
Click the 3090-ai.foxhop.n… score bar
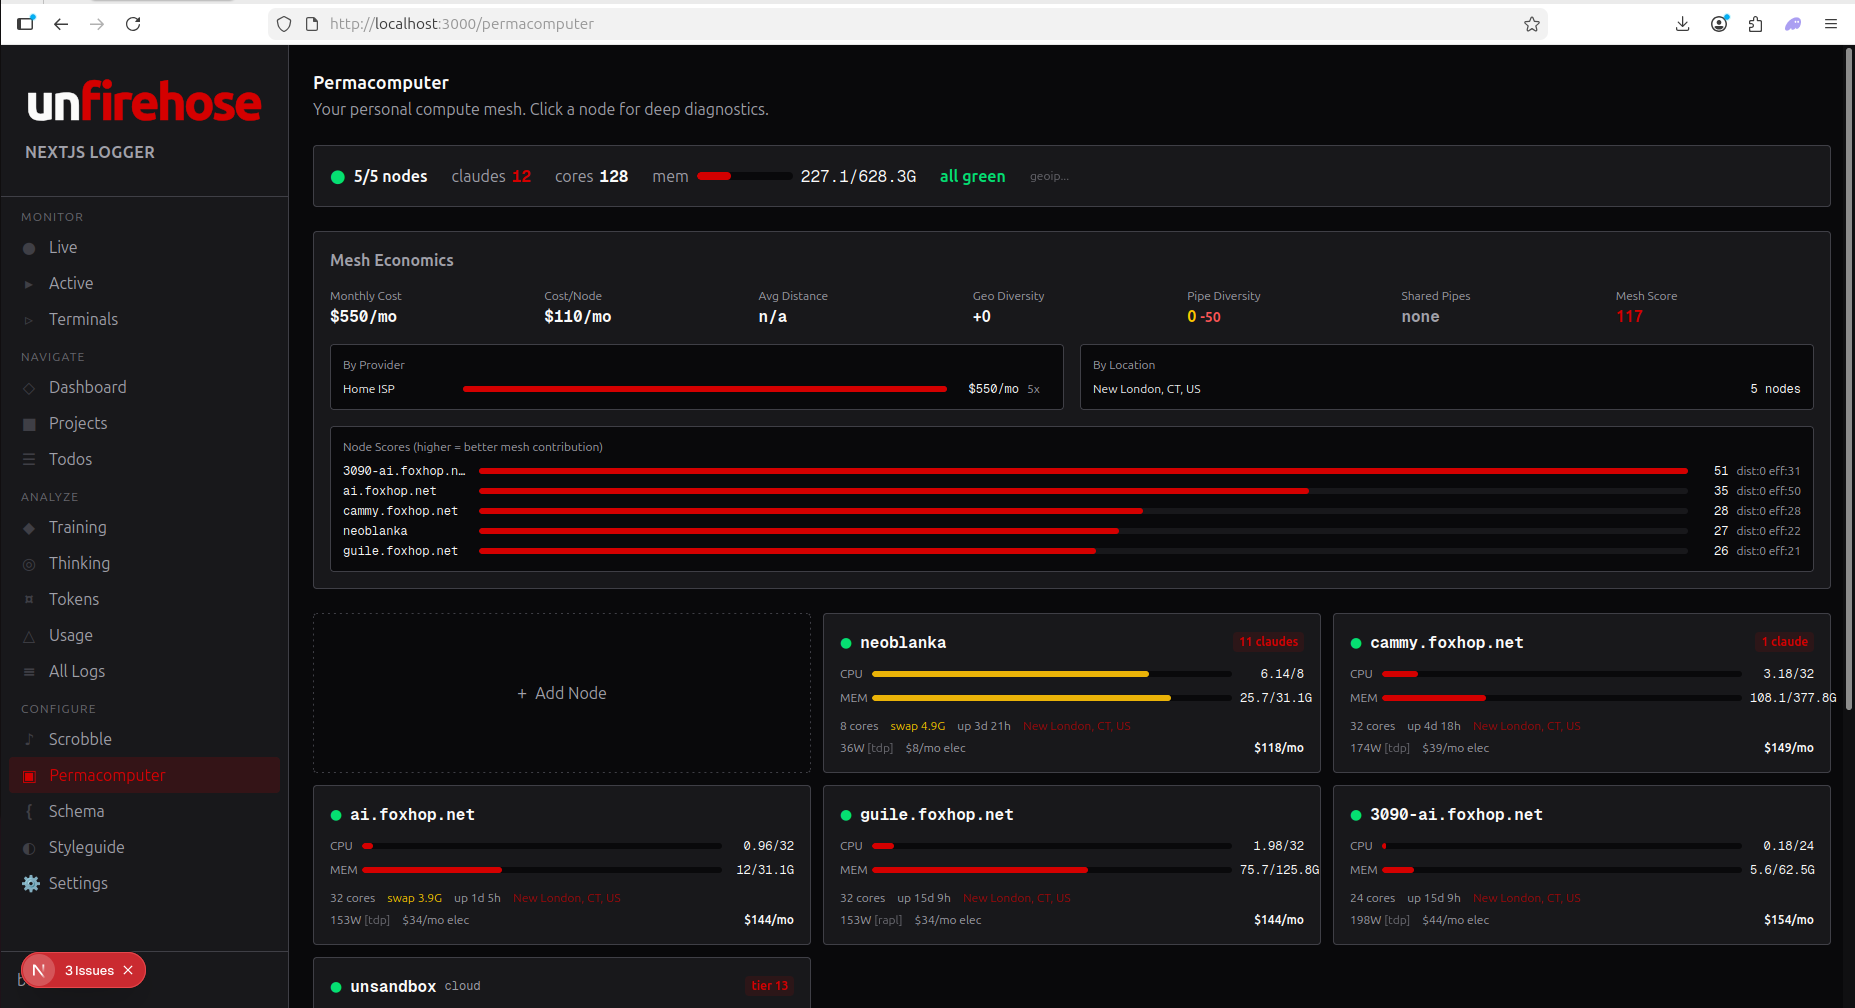pos(1082,471)
